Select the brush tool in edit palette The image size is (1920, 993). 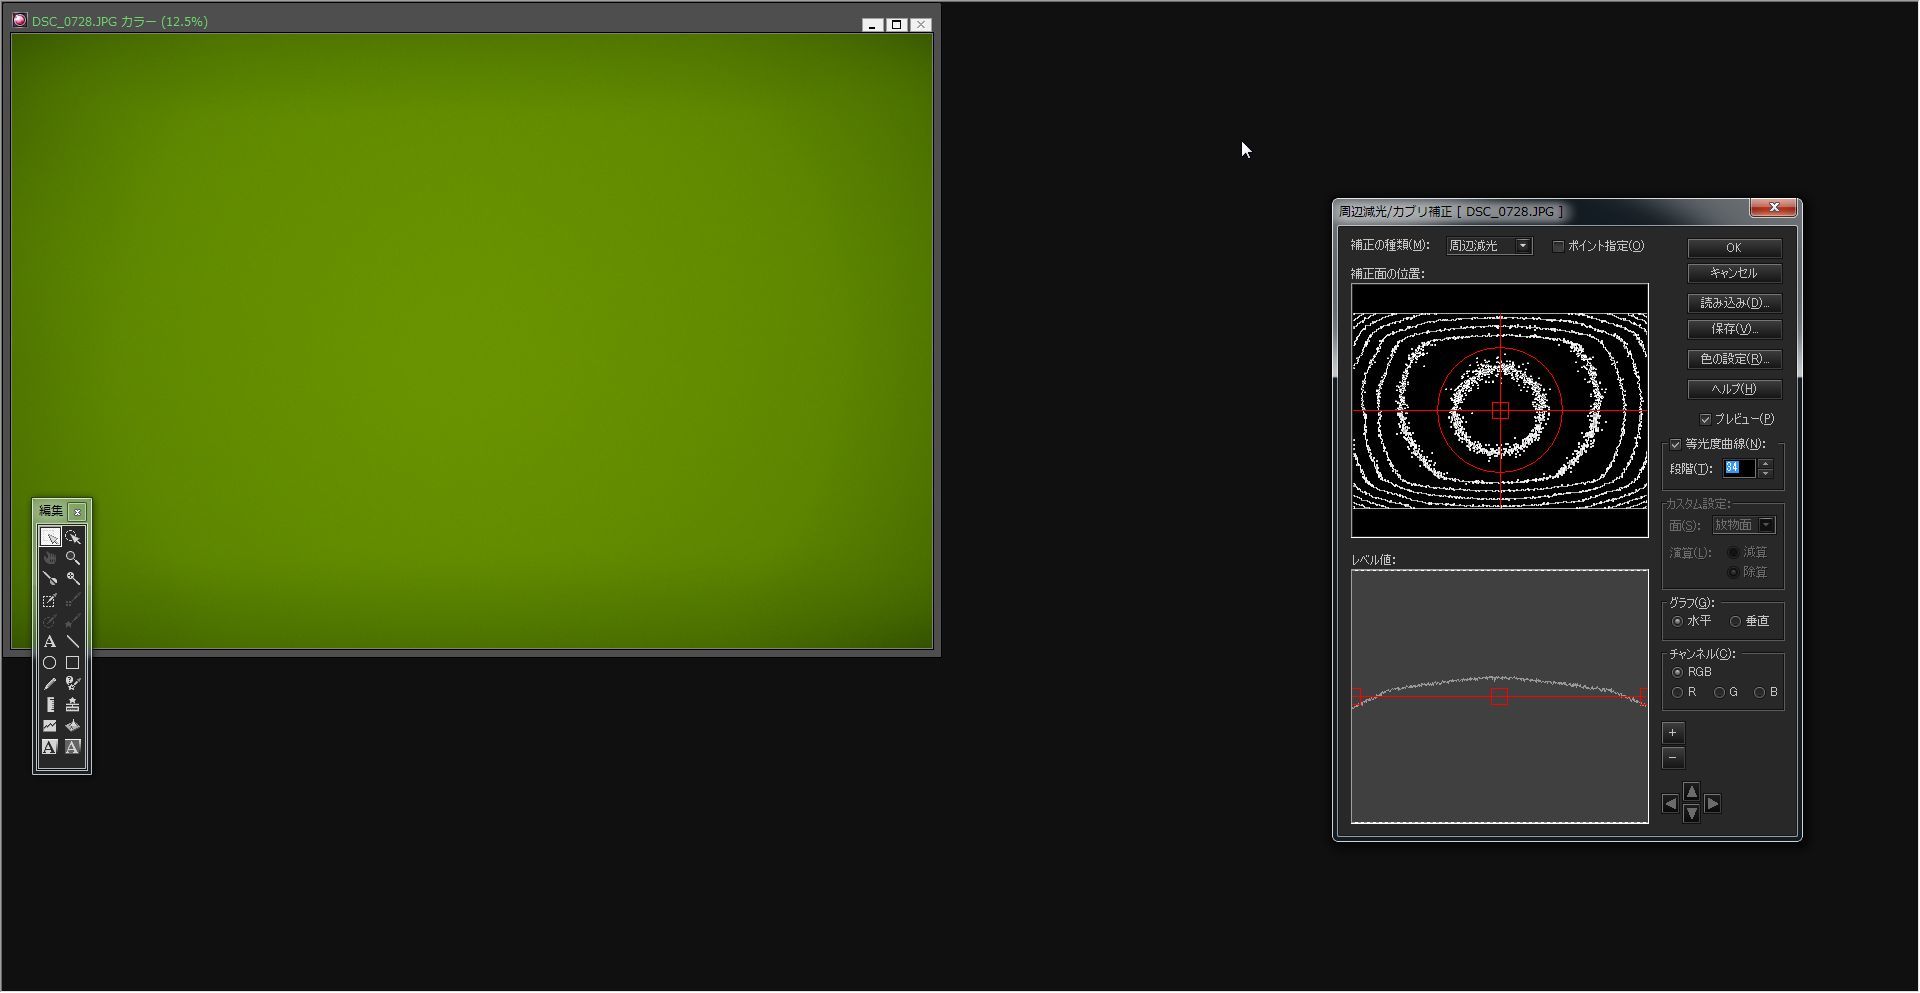point(50,579)
